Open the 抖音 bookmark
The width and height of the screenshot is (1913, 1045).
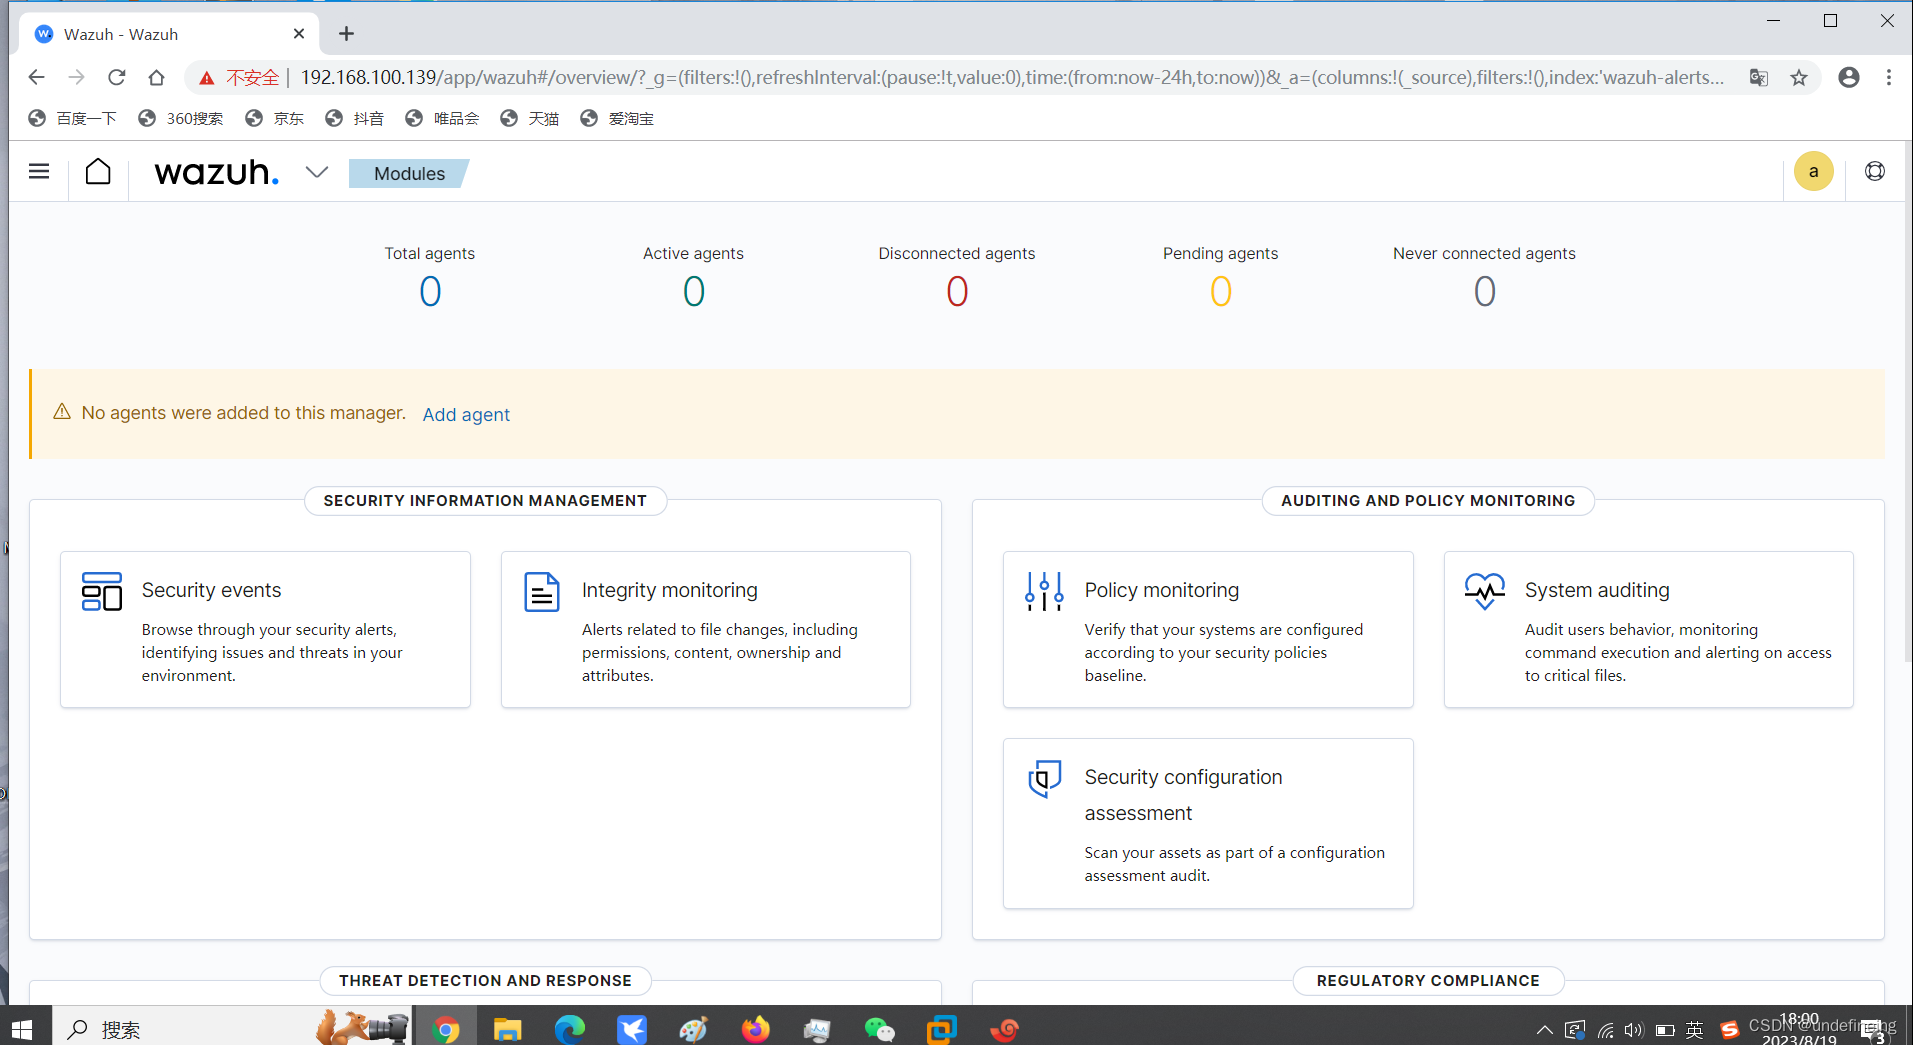click(354, 118)
